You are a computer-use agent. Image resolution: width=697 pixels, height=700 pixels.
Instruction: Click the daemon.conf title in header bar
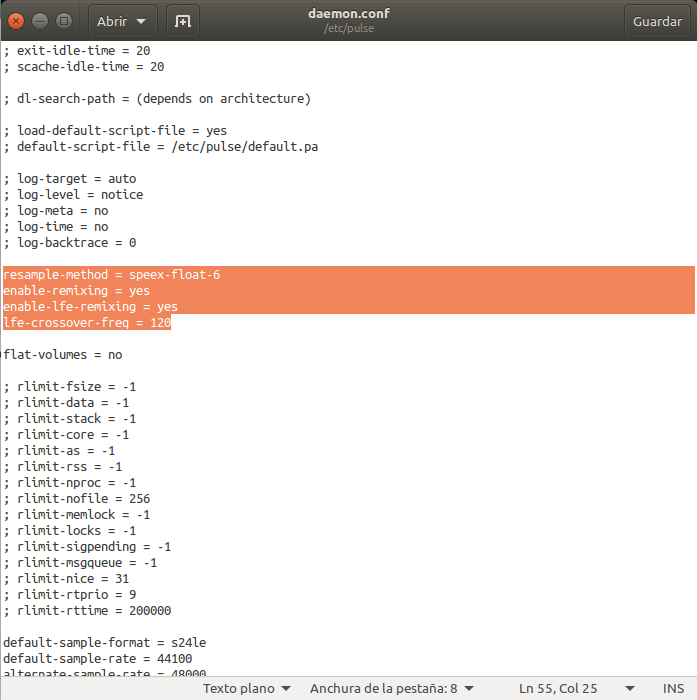point(347,14)
